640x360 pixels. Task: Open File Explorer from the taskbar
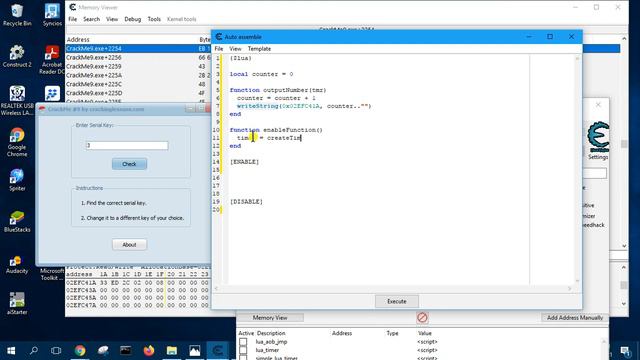pos(172,351)
